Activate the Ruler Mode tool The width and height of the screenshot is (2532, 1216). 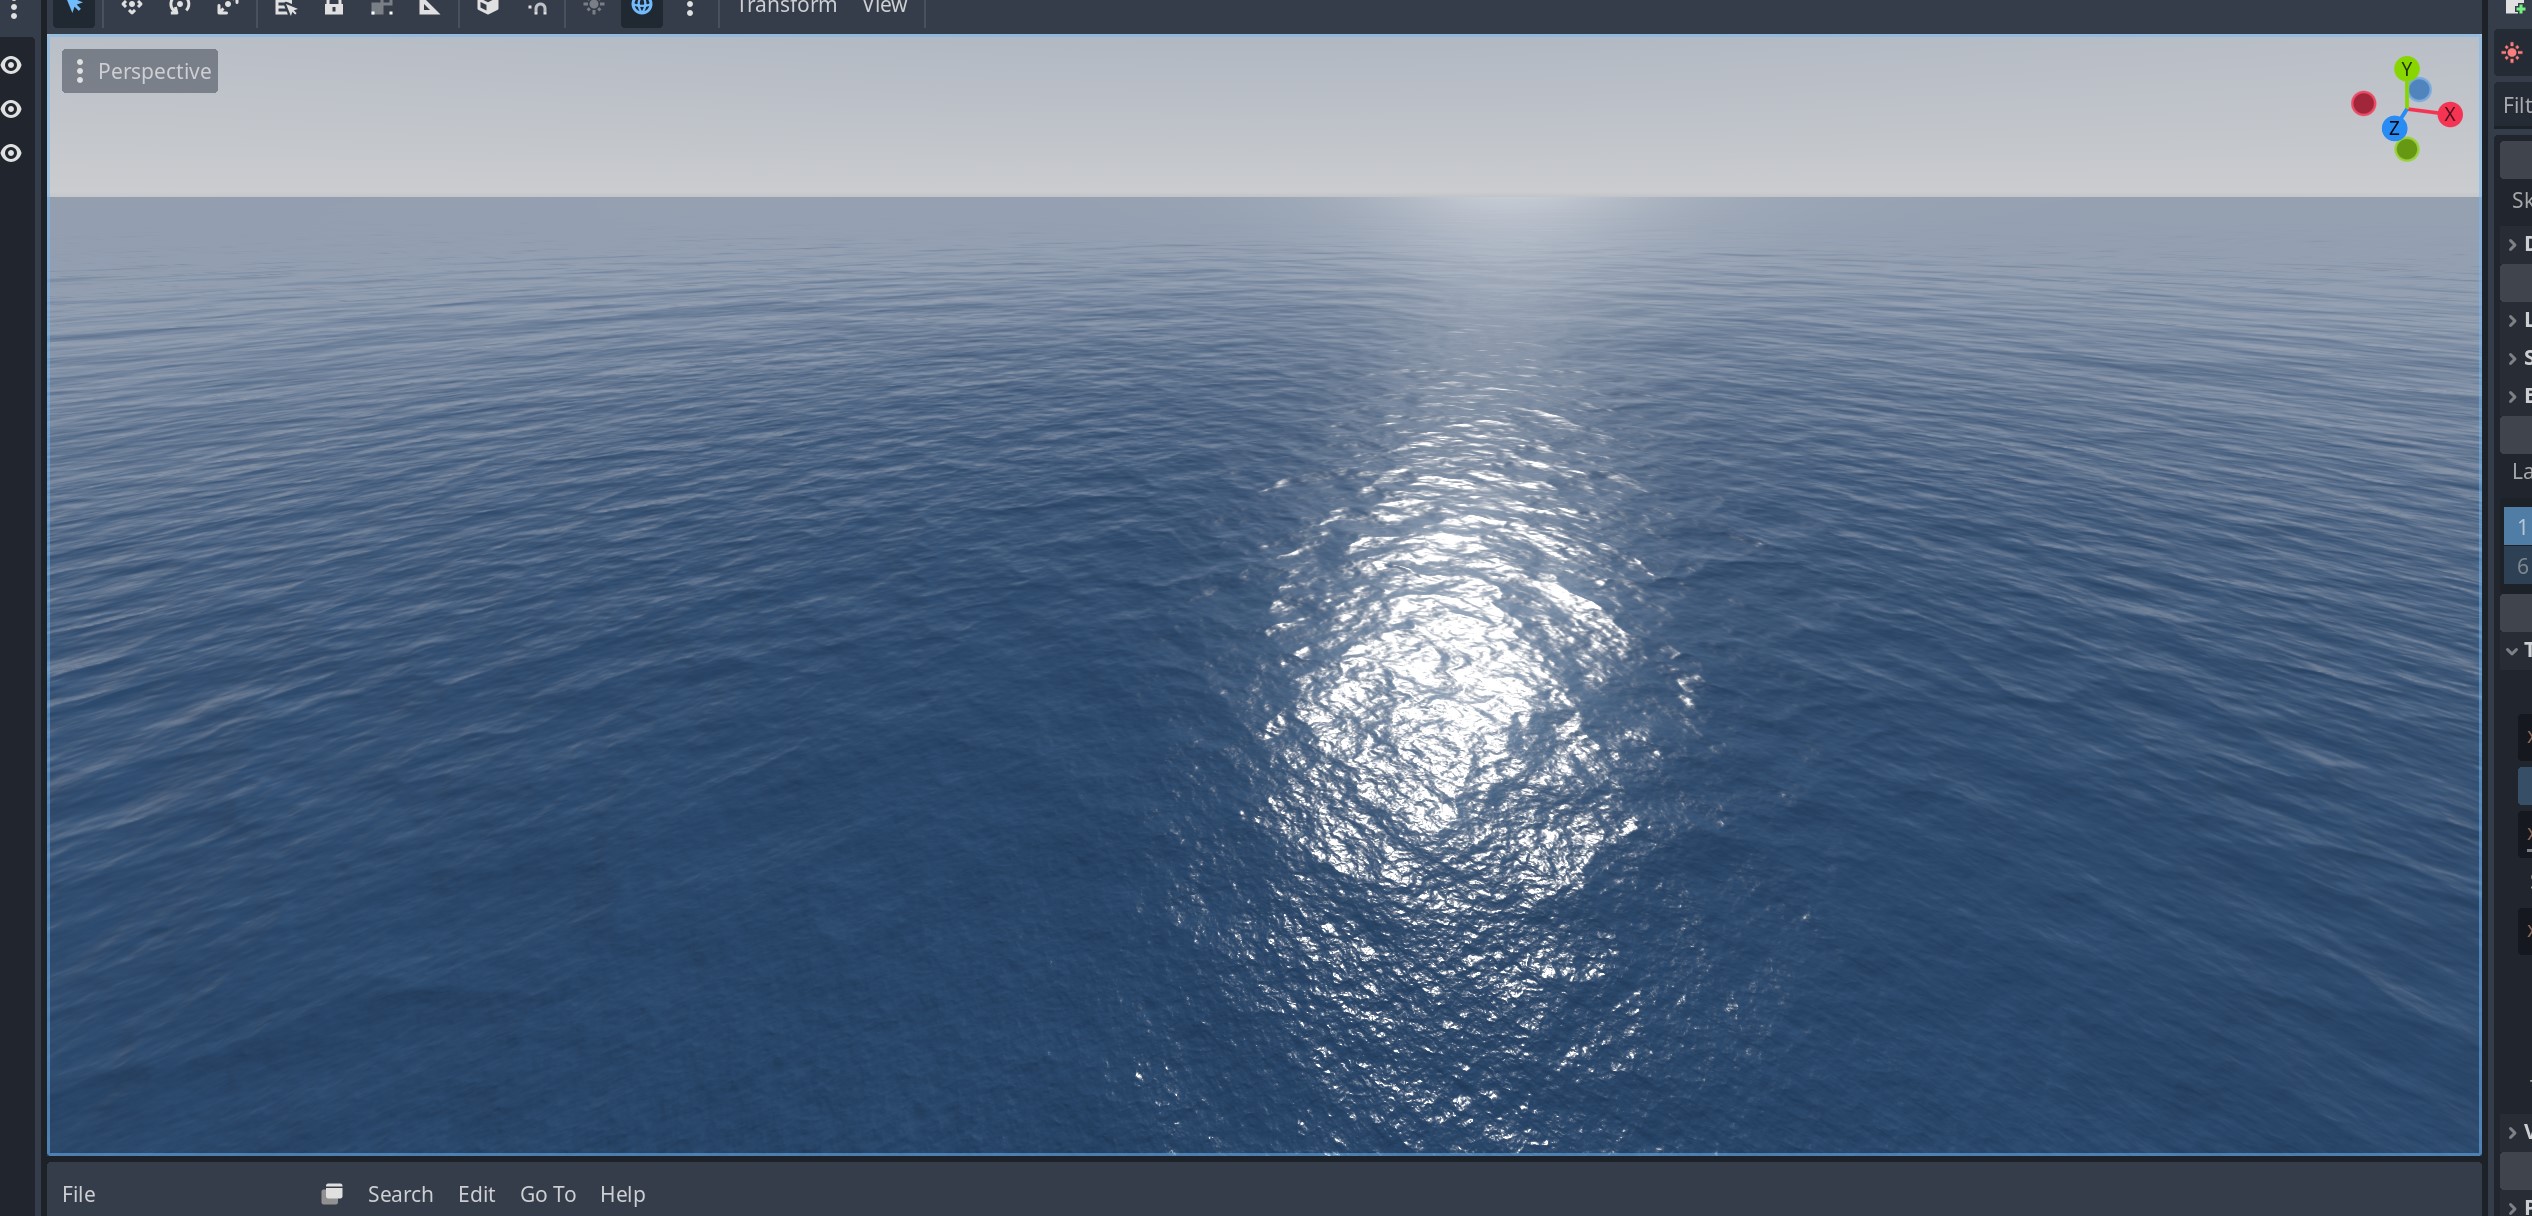coord(429,8)
